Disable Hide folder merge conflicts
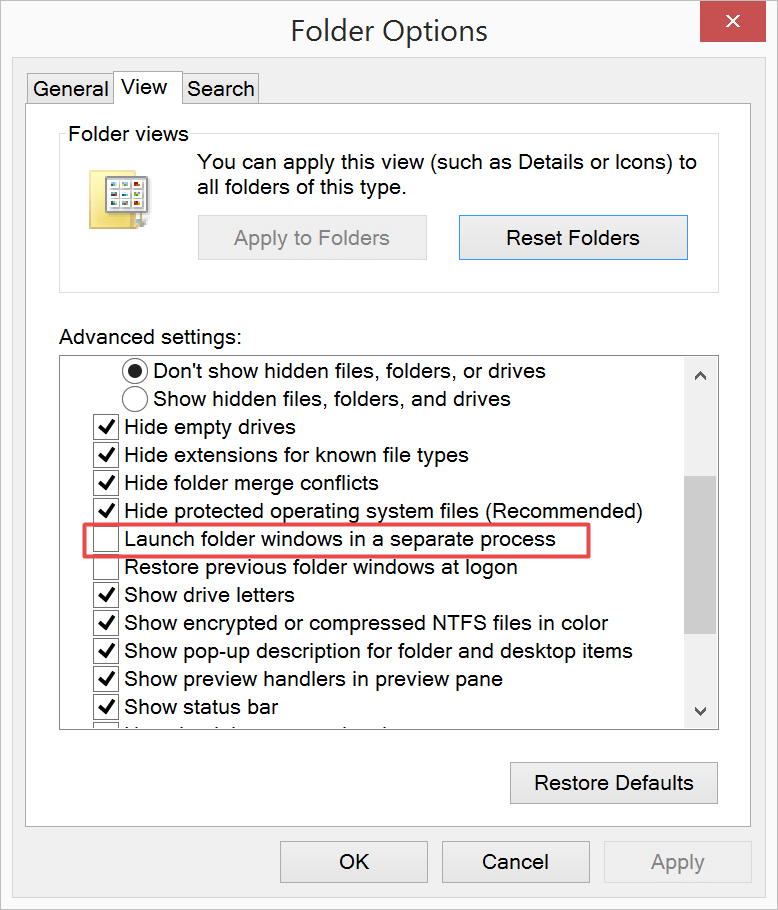The image size is (778, 910). click(105, 483)
